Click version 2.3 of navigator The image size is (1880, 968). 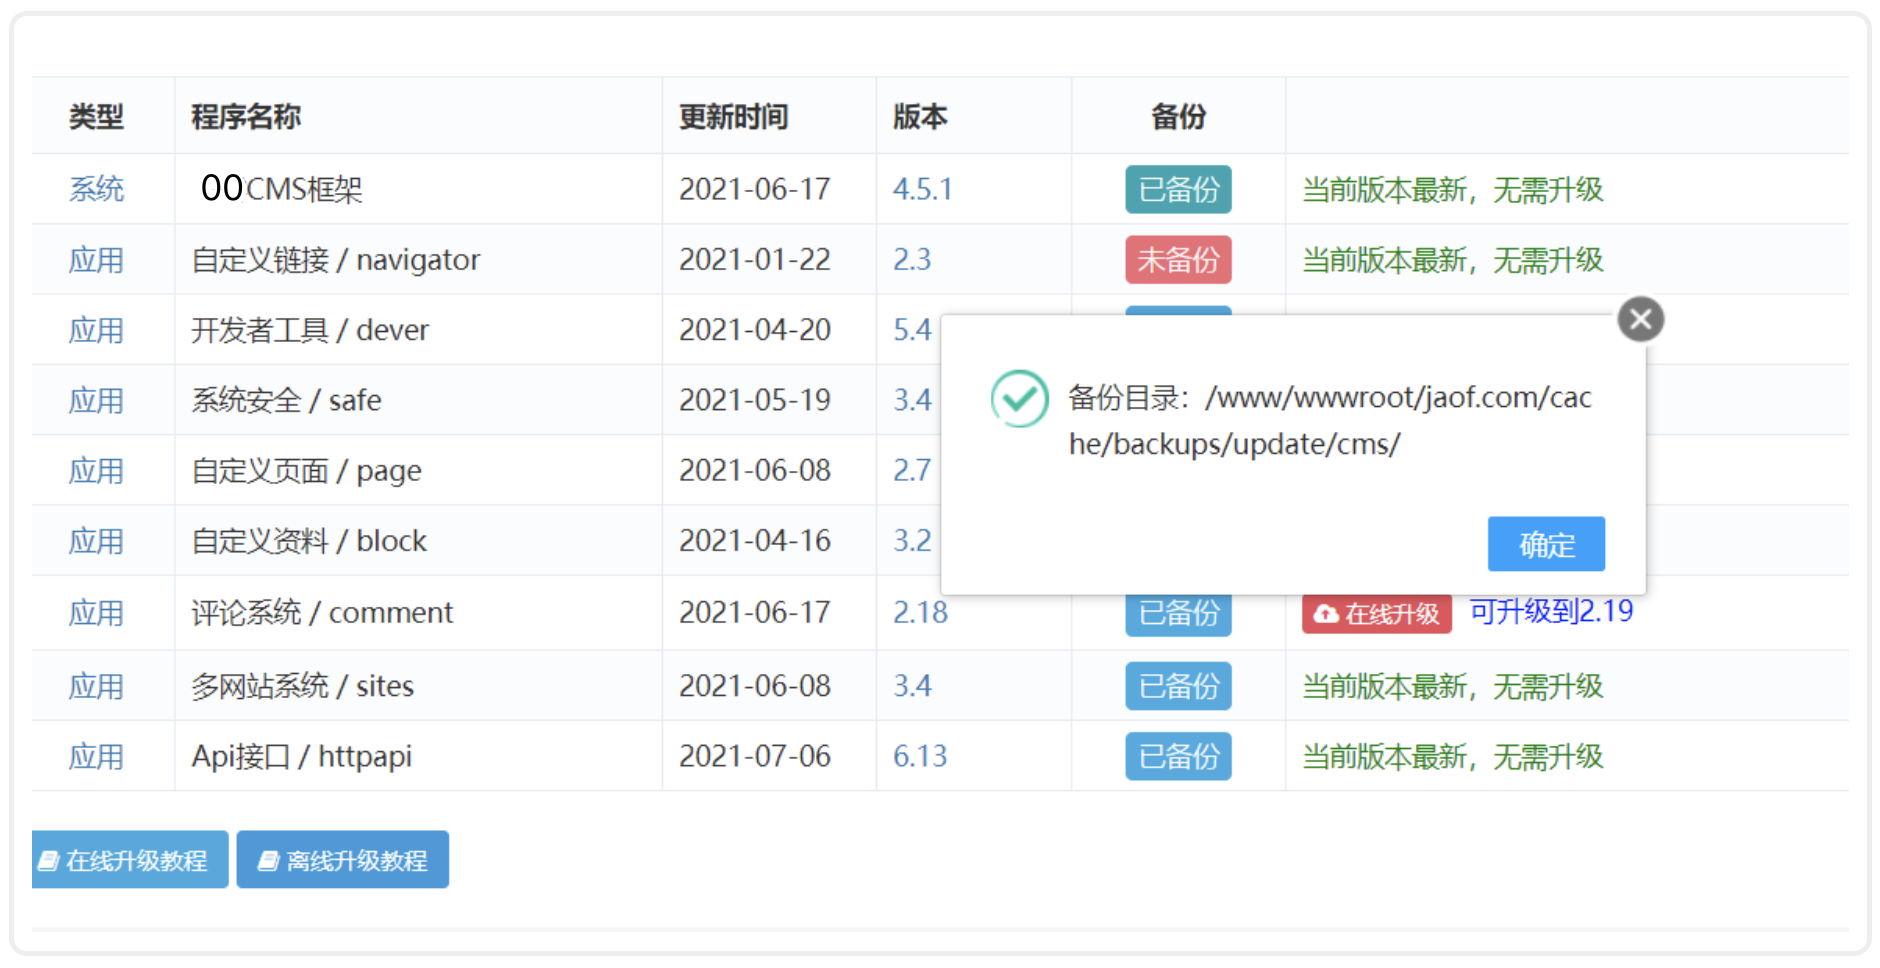pyautogui.click(x=912, y=260)
